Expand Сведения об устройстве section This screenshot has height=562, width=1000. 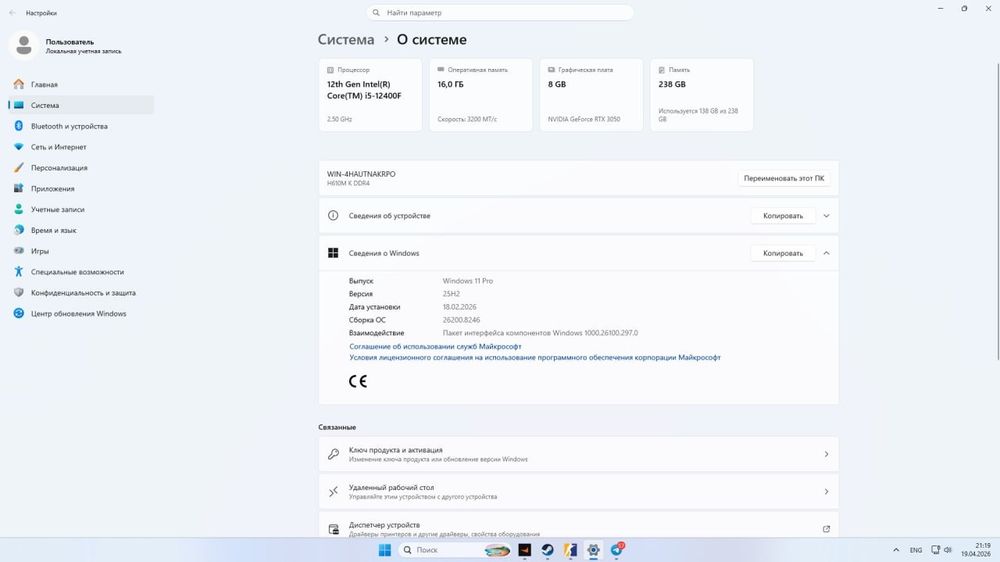click(x=826, y=216)
